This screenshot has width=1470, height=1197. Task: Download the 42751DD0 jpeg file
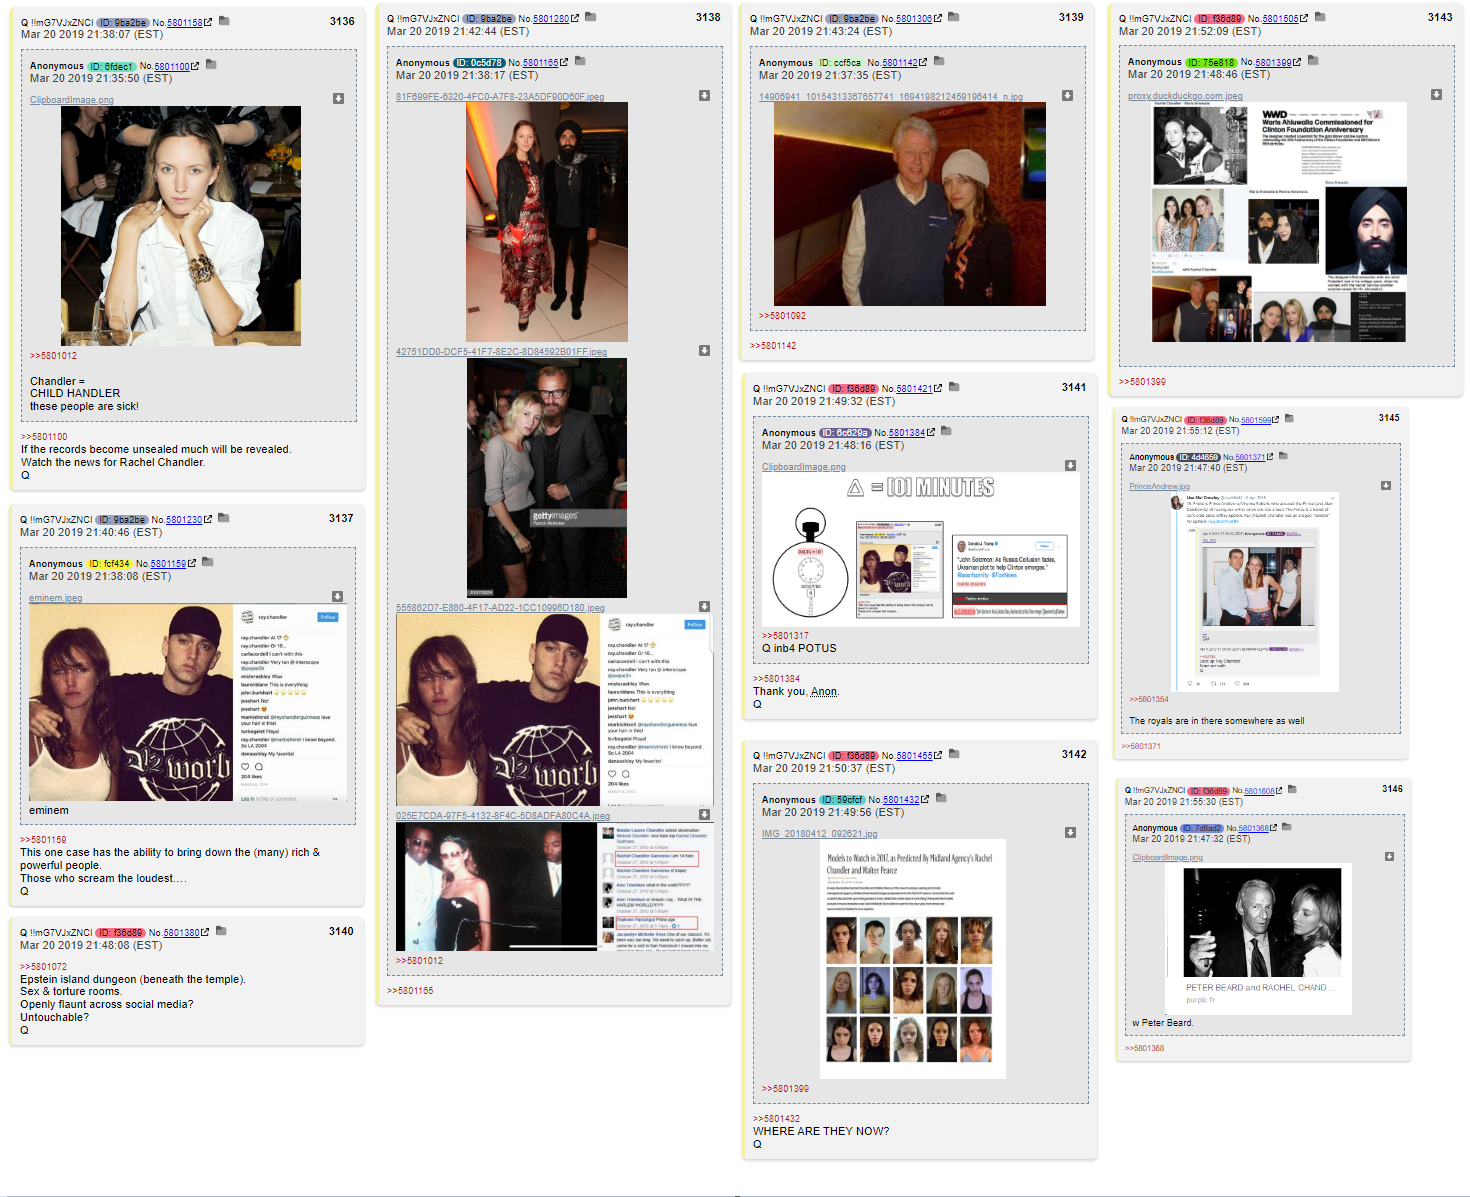(704, 350)
